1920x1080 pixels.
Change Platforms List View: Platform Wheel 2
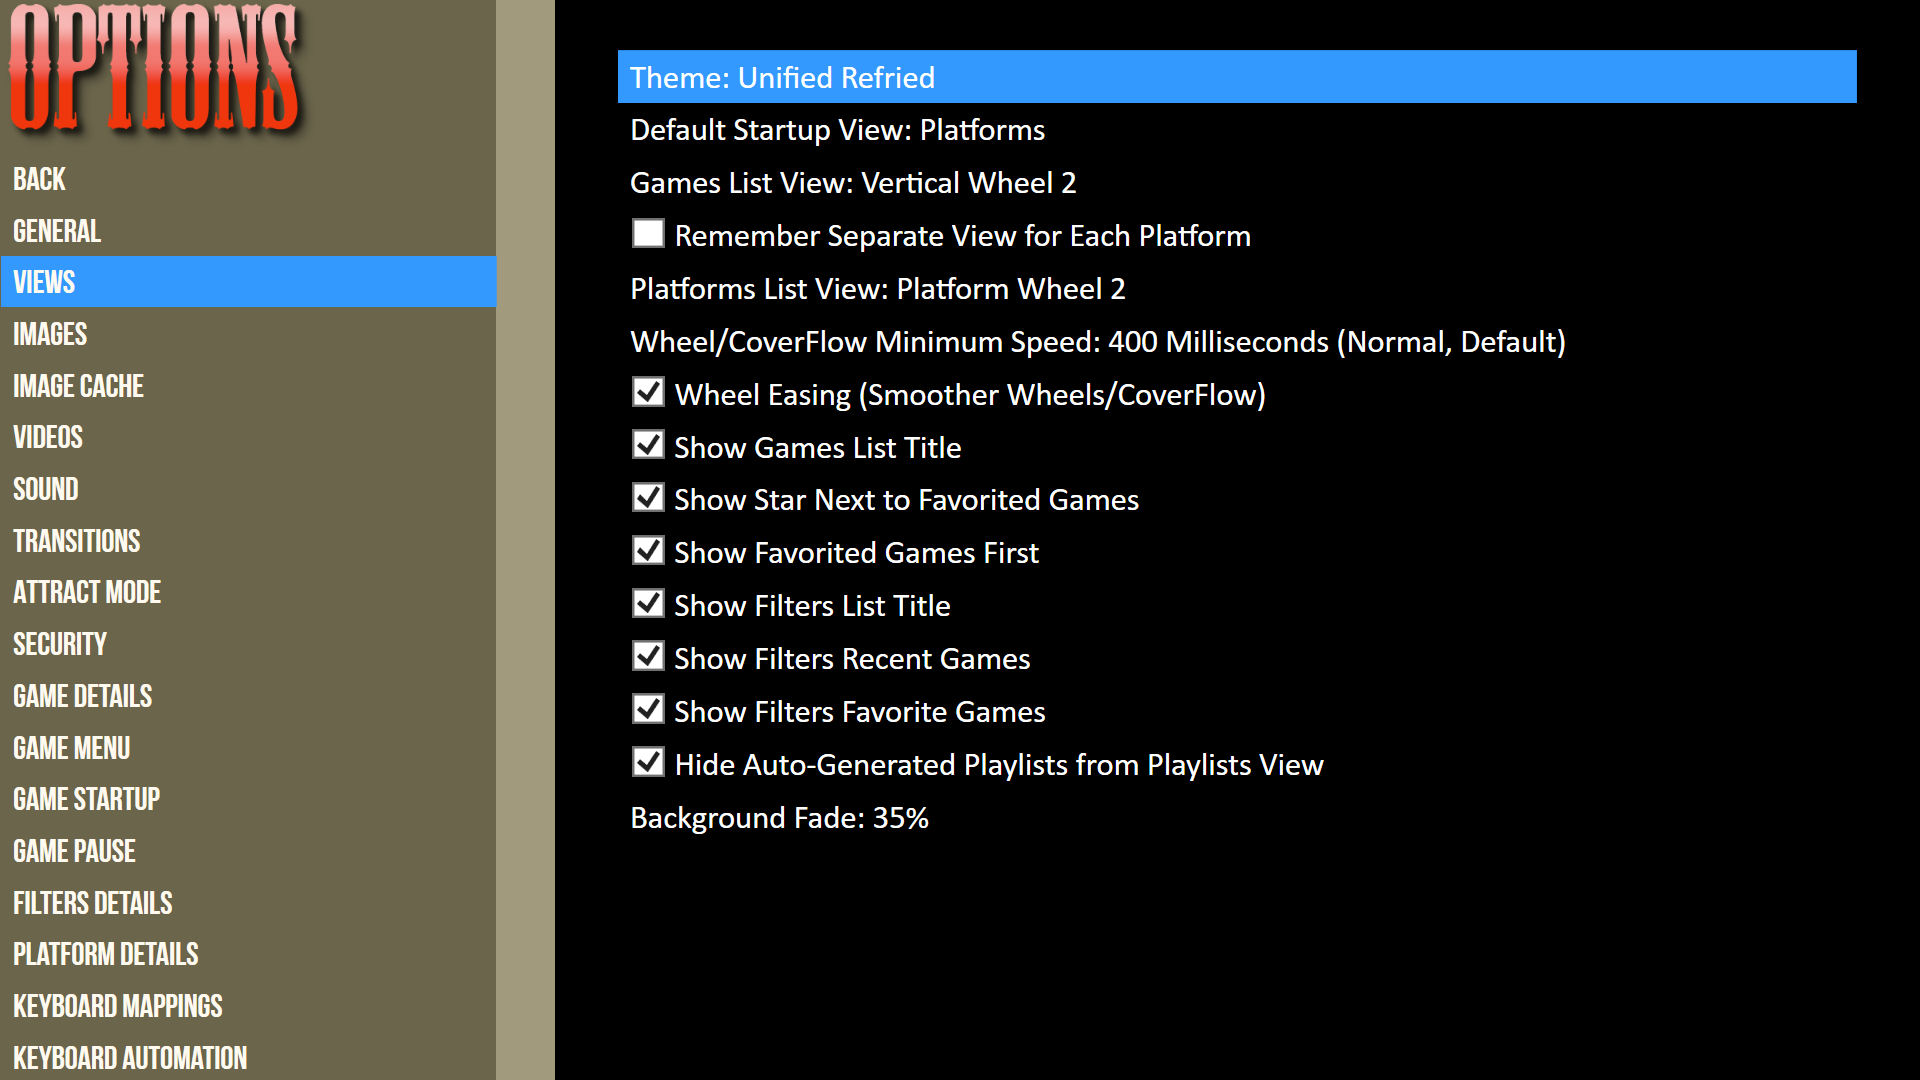[1237, 289]
